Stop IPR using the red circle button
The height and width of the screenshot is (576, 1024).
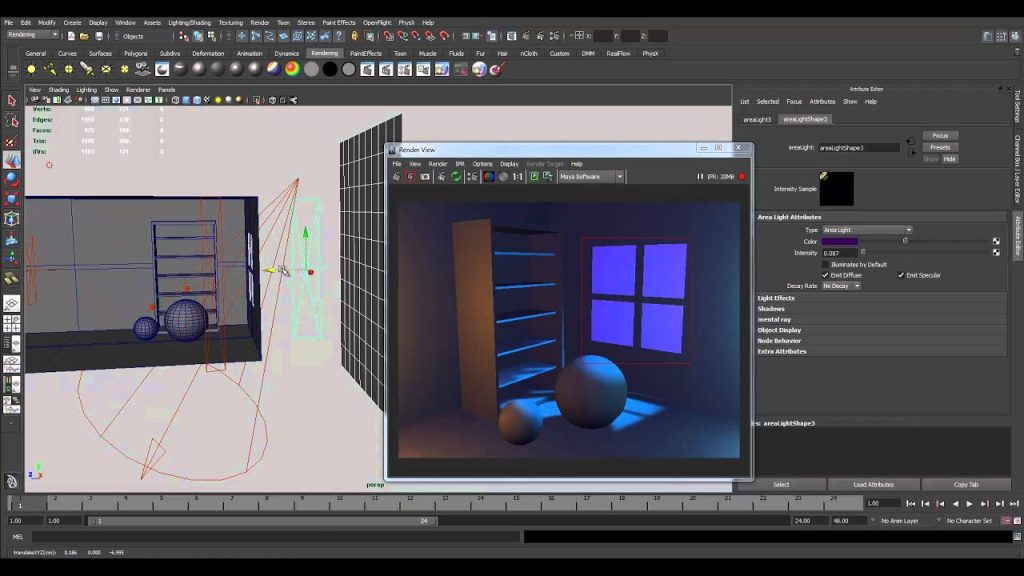tap(742, 176)
